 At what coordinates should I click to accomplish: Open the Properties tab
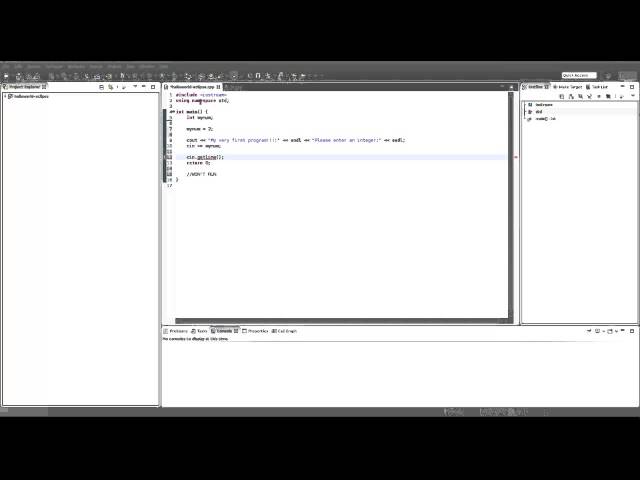255,331
